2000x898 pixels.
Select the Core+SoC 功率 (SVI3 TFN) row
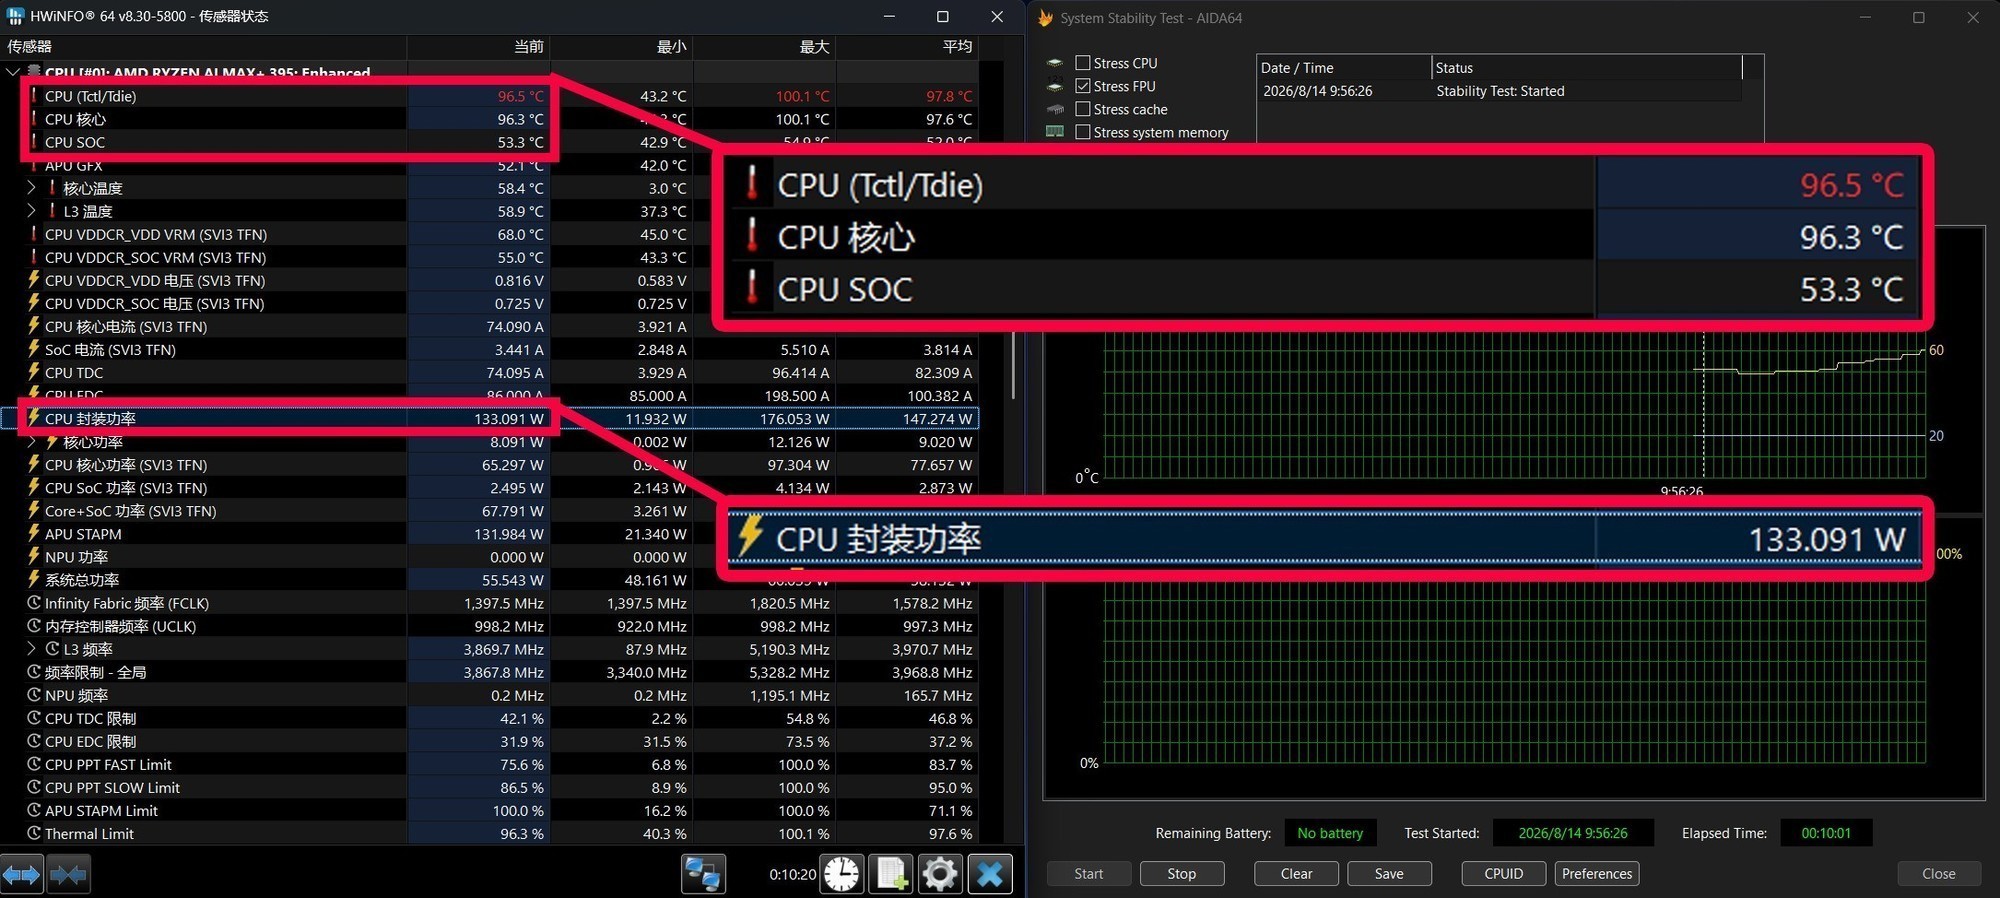[489, 511]
